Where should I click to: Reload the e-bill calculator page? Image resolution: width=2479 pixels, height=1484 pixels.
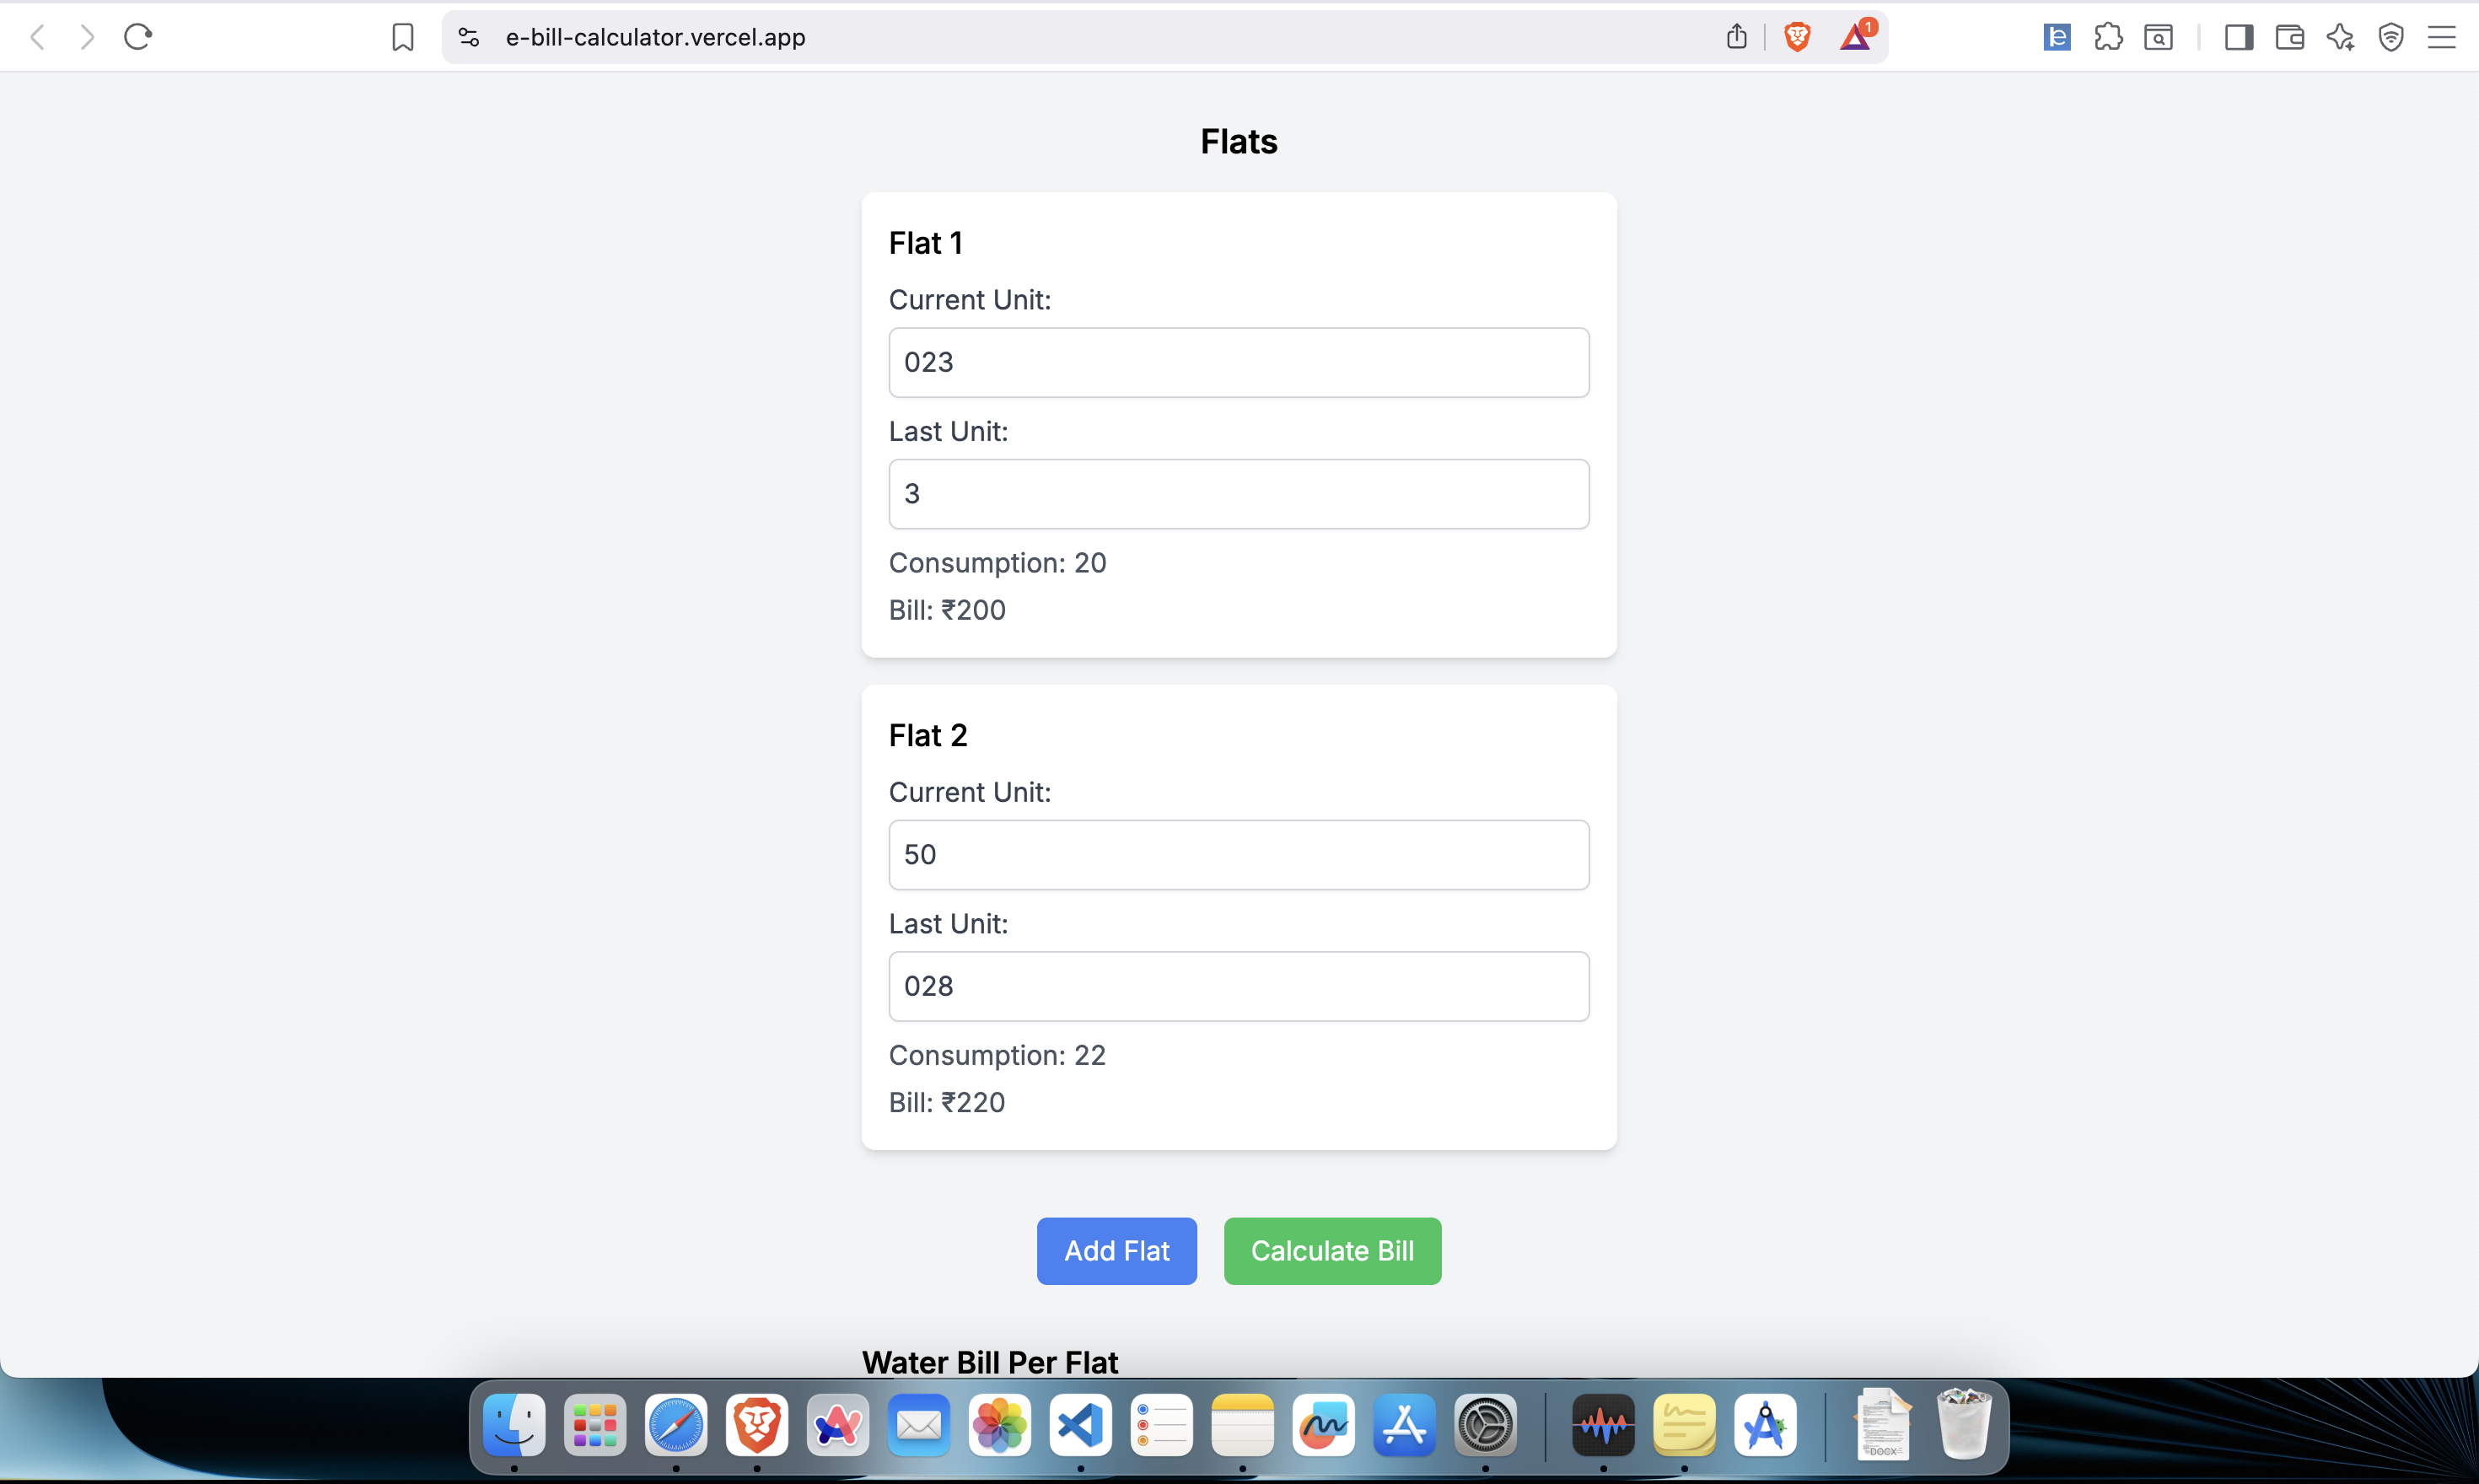pyautogui.click(x=137, y=36)
